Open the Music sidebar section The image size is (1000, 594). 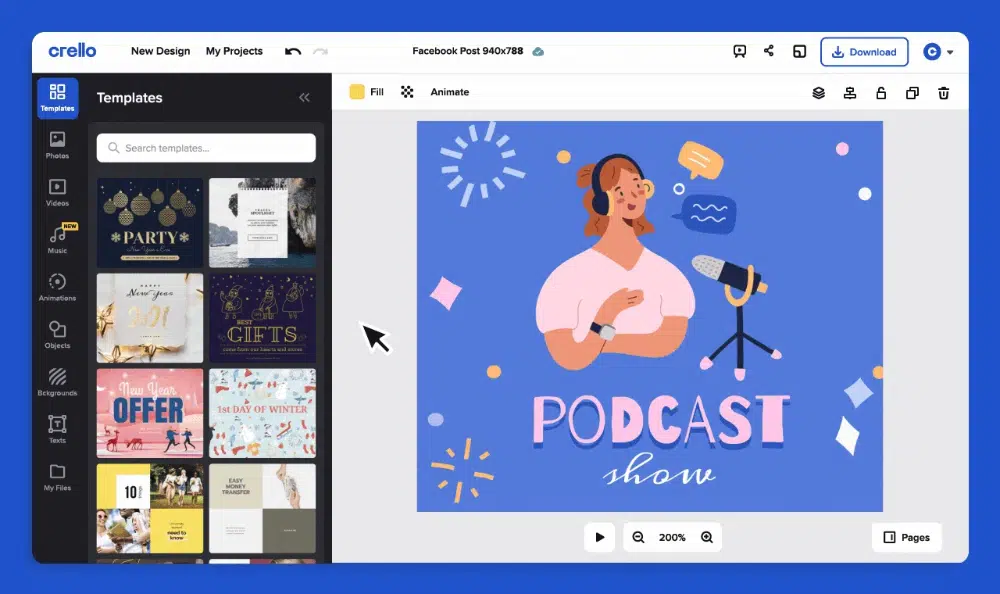coord(57,240)
